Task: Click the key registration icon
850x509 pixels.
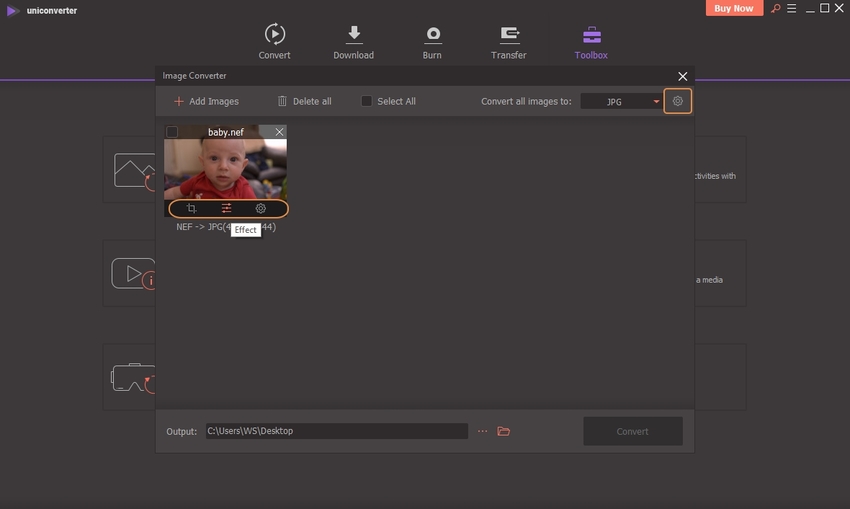Action: pyautogui.click(x=774, y=9)
